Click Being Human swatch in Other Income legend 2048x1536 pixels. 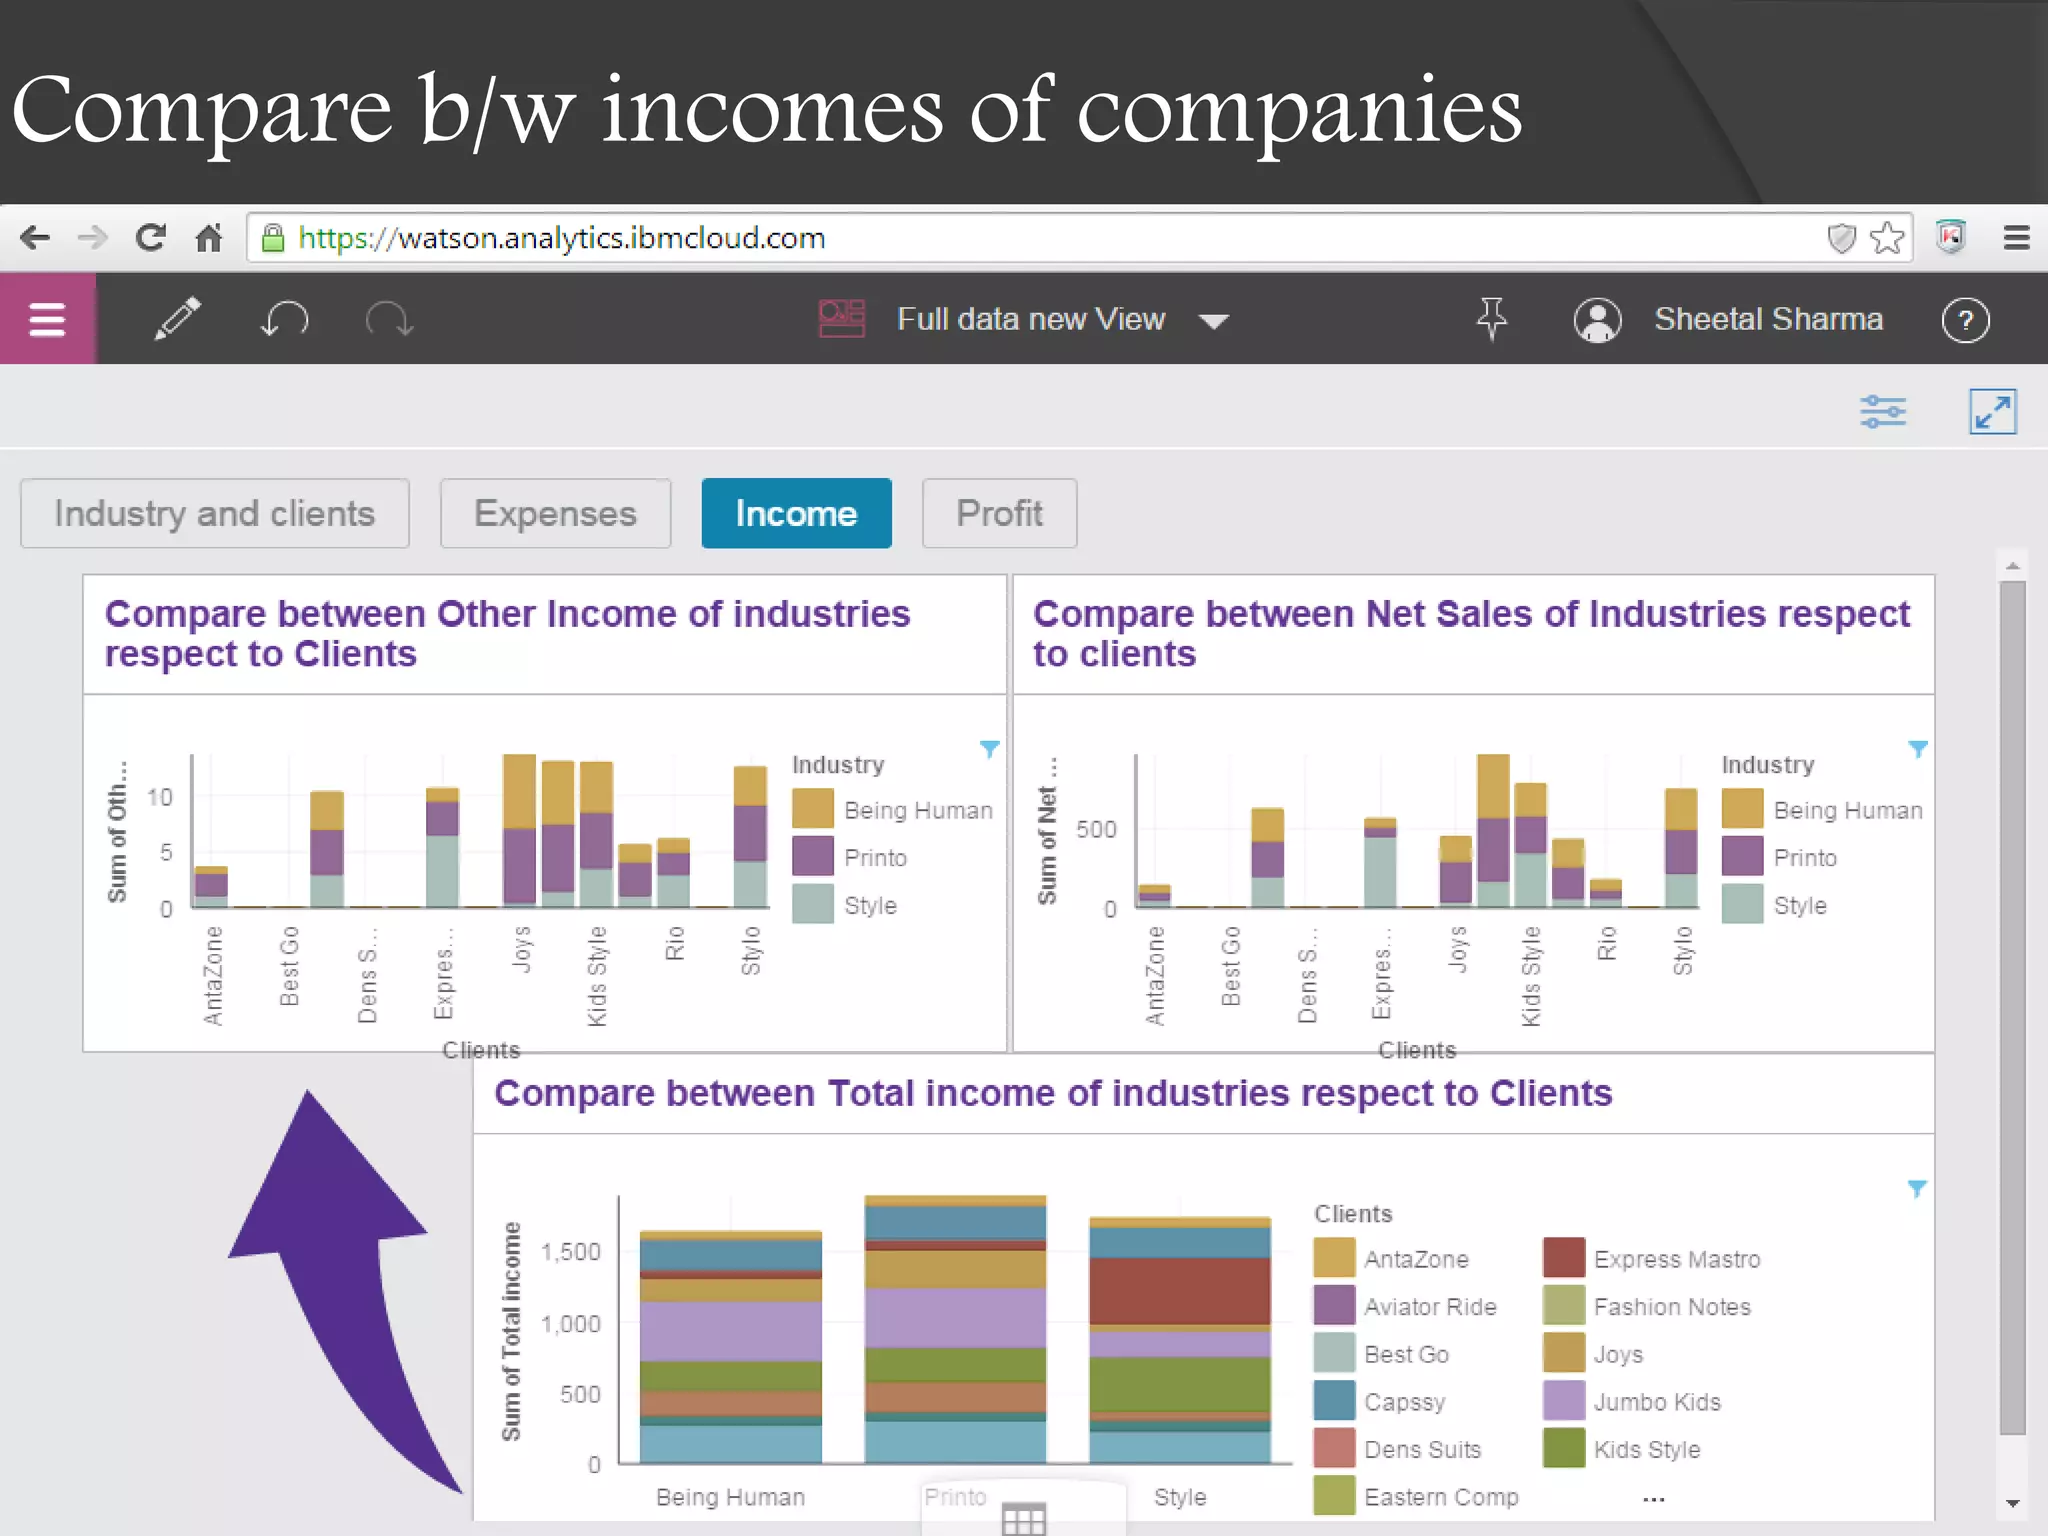click(812, 809)
